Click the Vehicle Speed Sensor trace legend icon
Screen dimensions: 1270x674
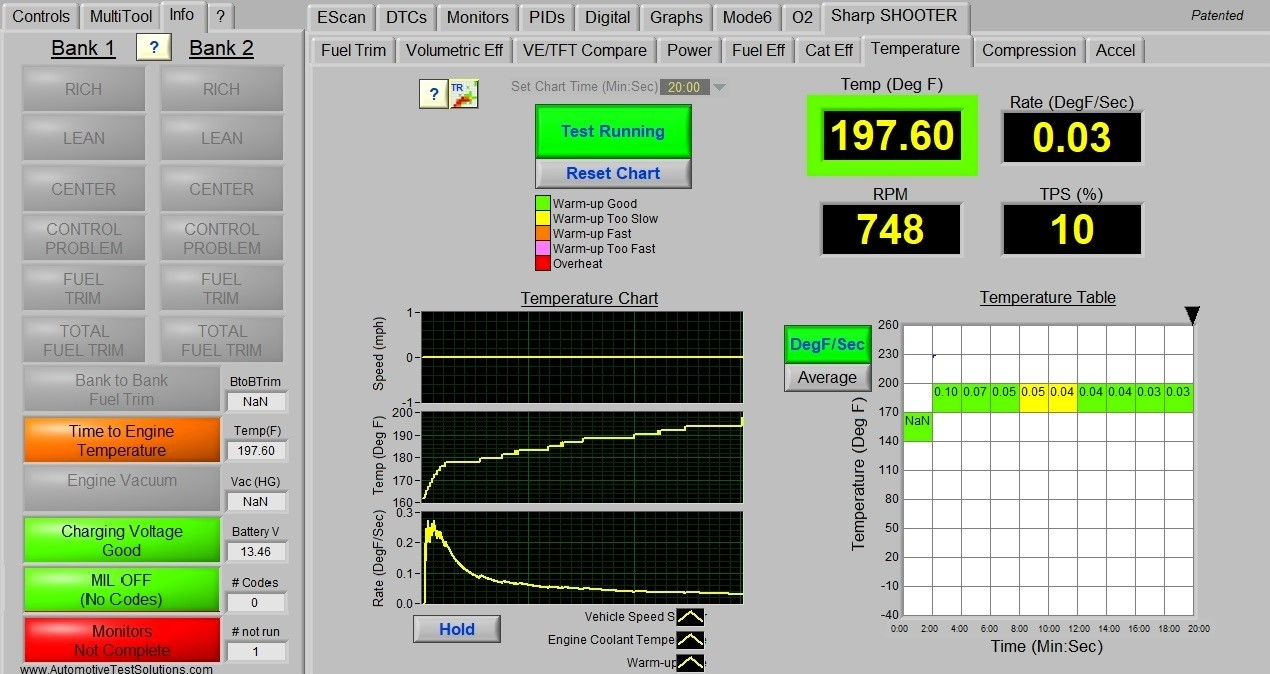tap(690, 616)
